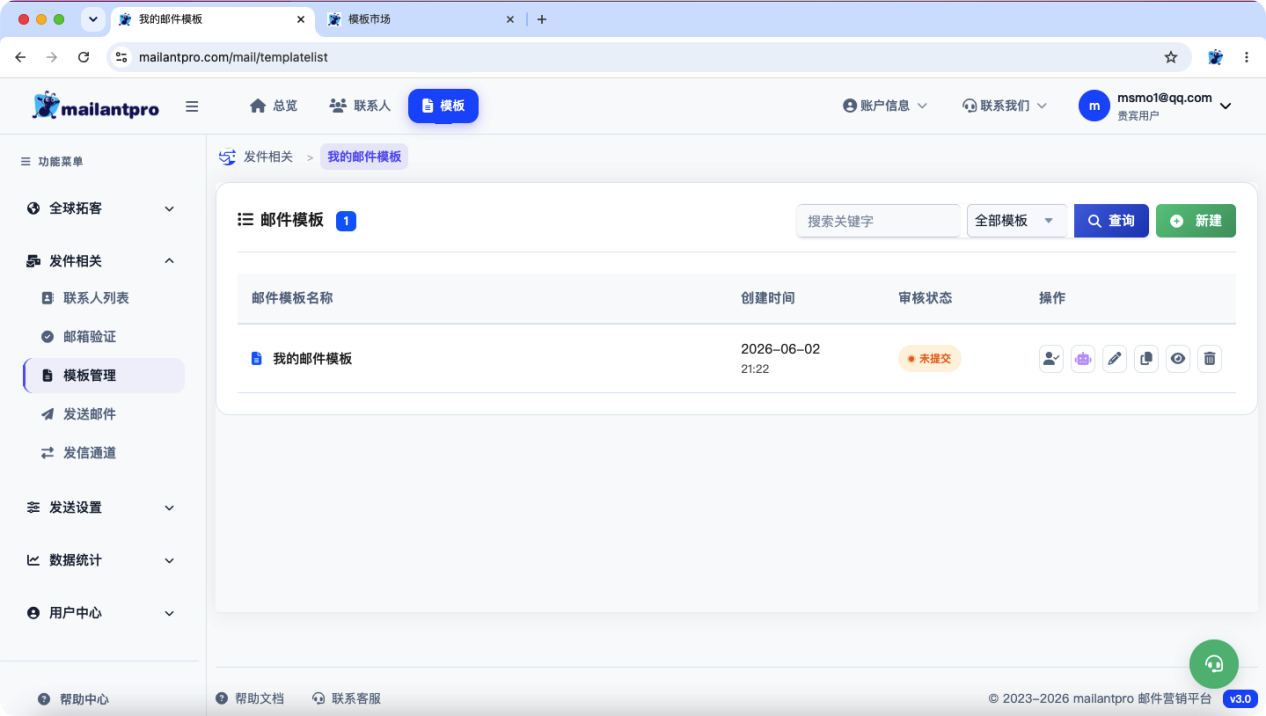Click the 我的邮件模板 breadcrumb
The width and height of the screenshot is (1266, 716).
(364, 157)
